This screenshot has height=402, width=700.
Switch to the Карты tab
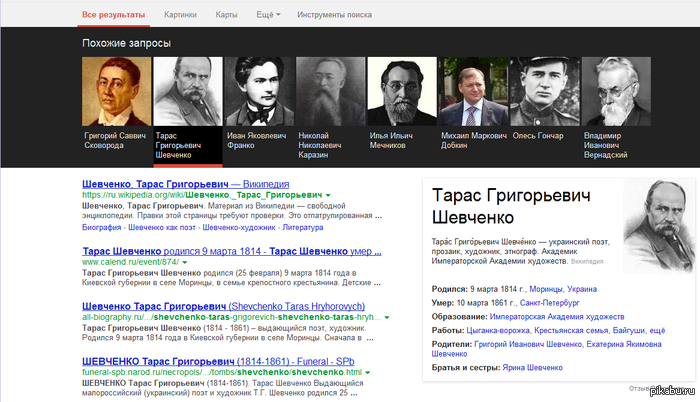(226, 15)
